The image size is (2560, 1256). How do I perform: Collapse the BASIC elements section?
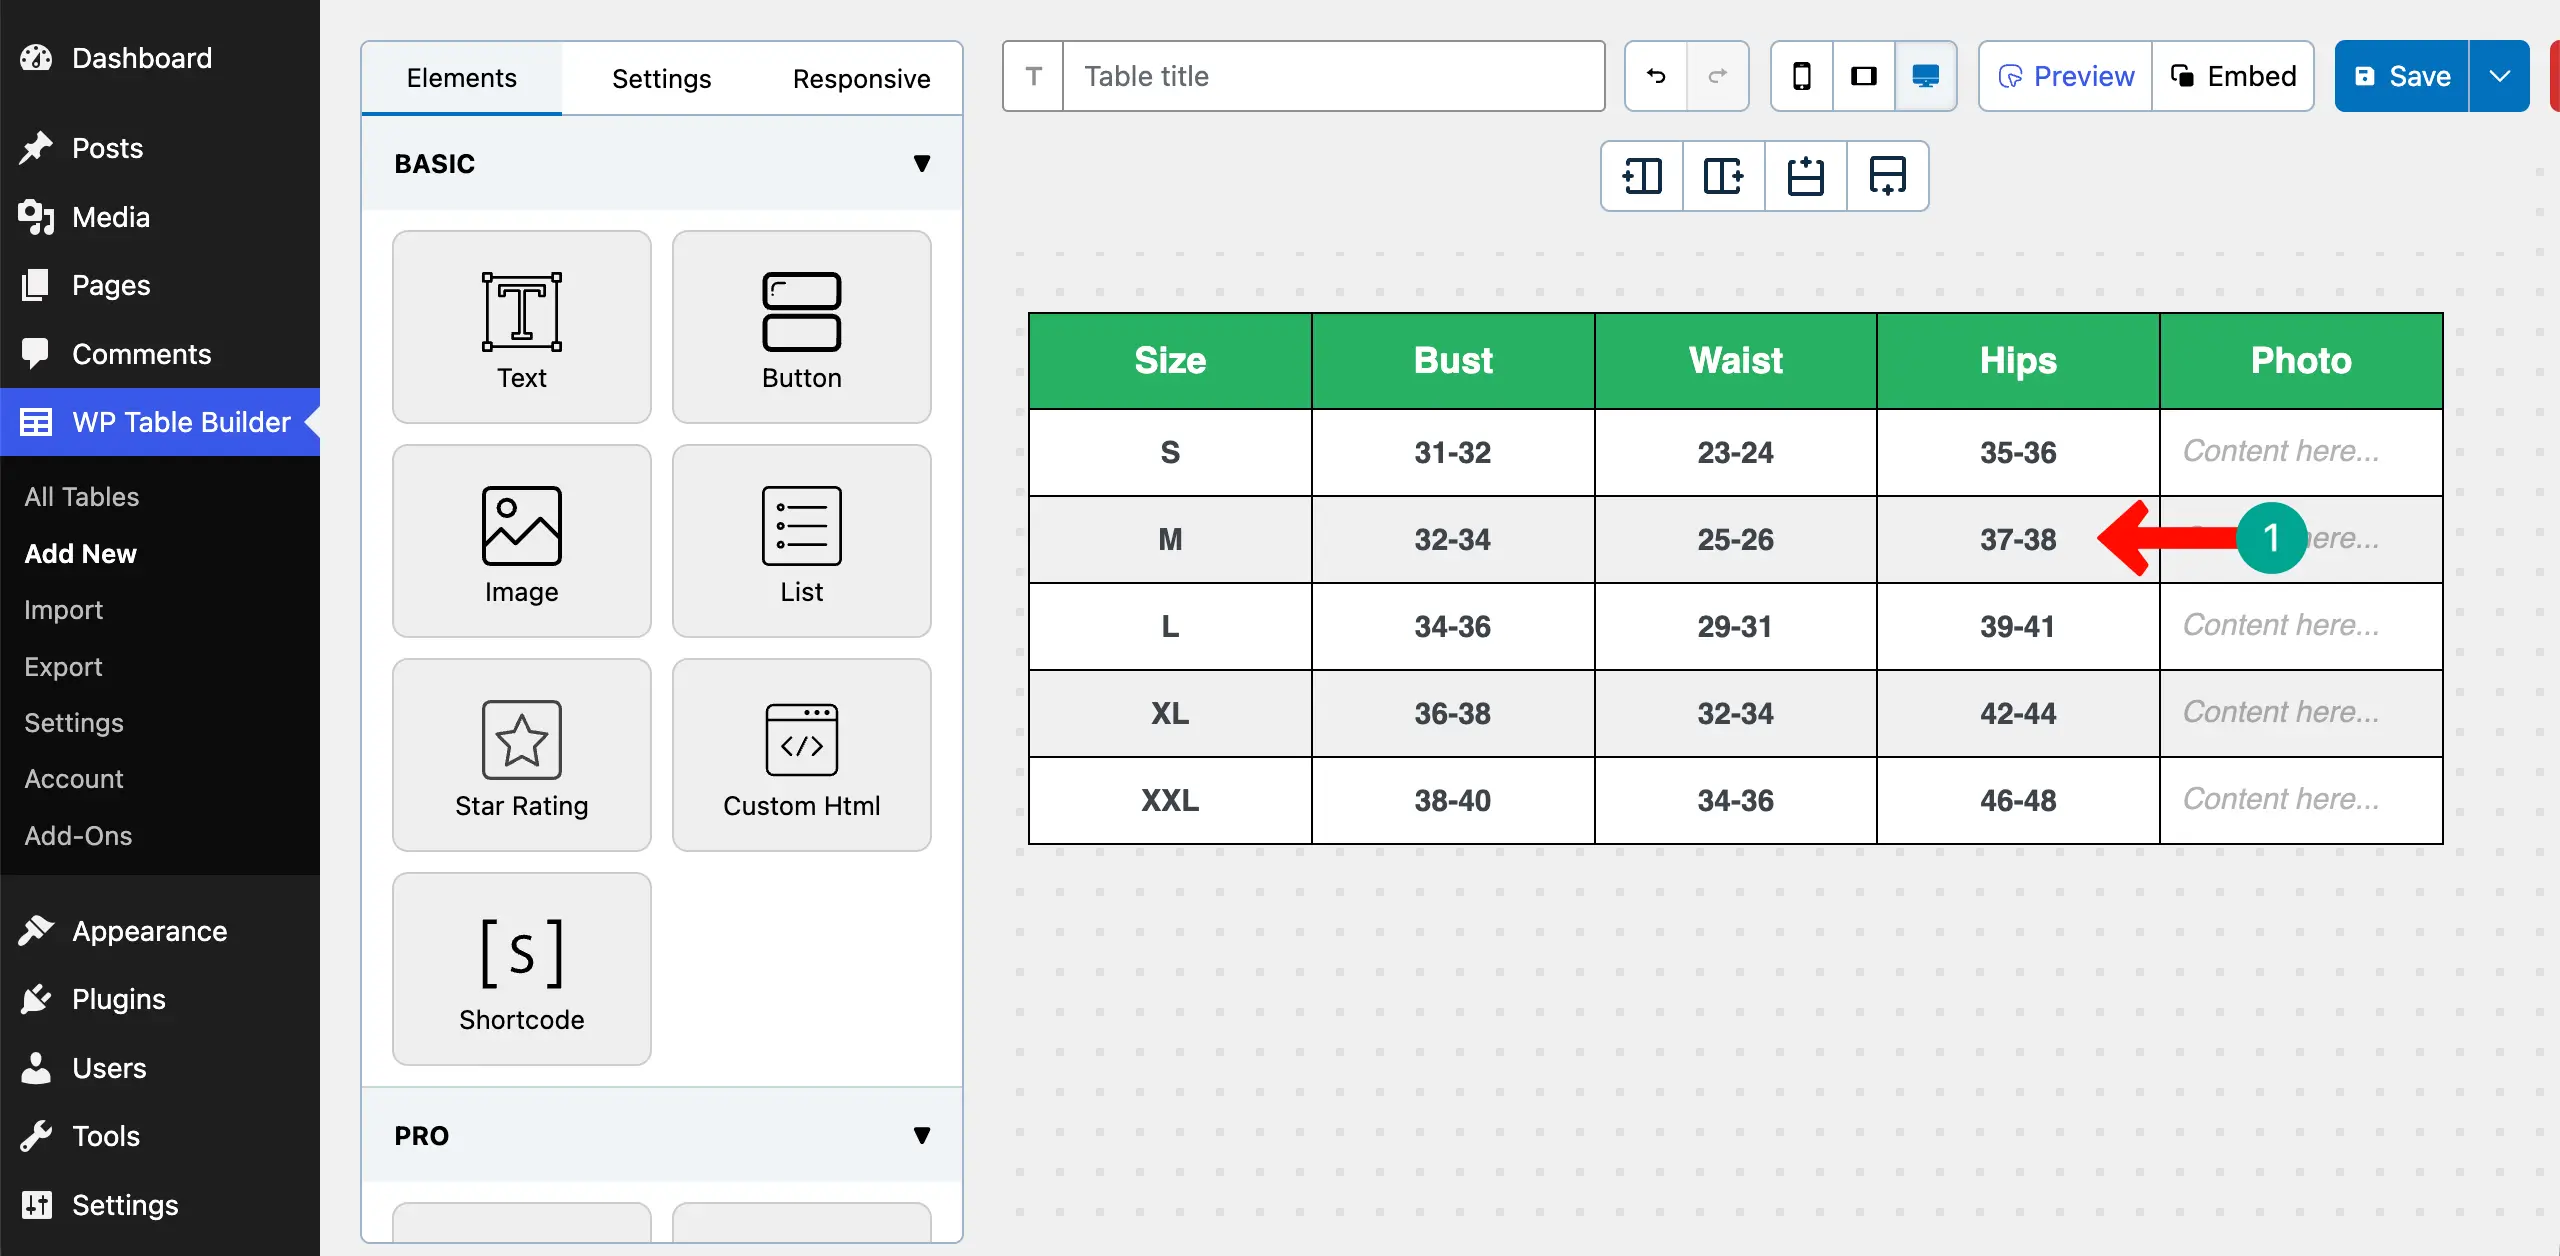[921, 163]
